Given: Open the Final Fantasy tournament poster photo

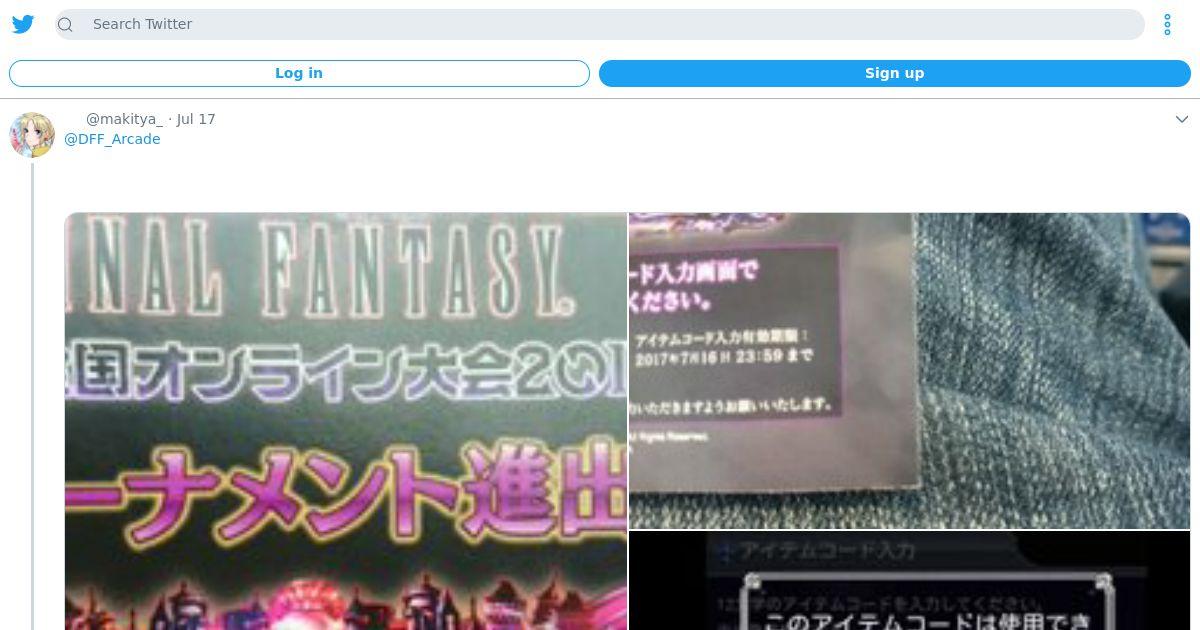Looking at the screenshot, I should click(x=346, y=421).
